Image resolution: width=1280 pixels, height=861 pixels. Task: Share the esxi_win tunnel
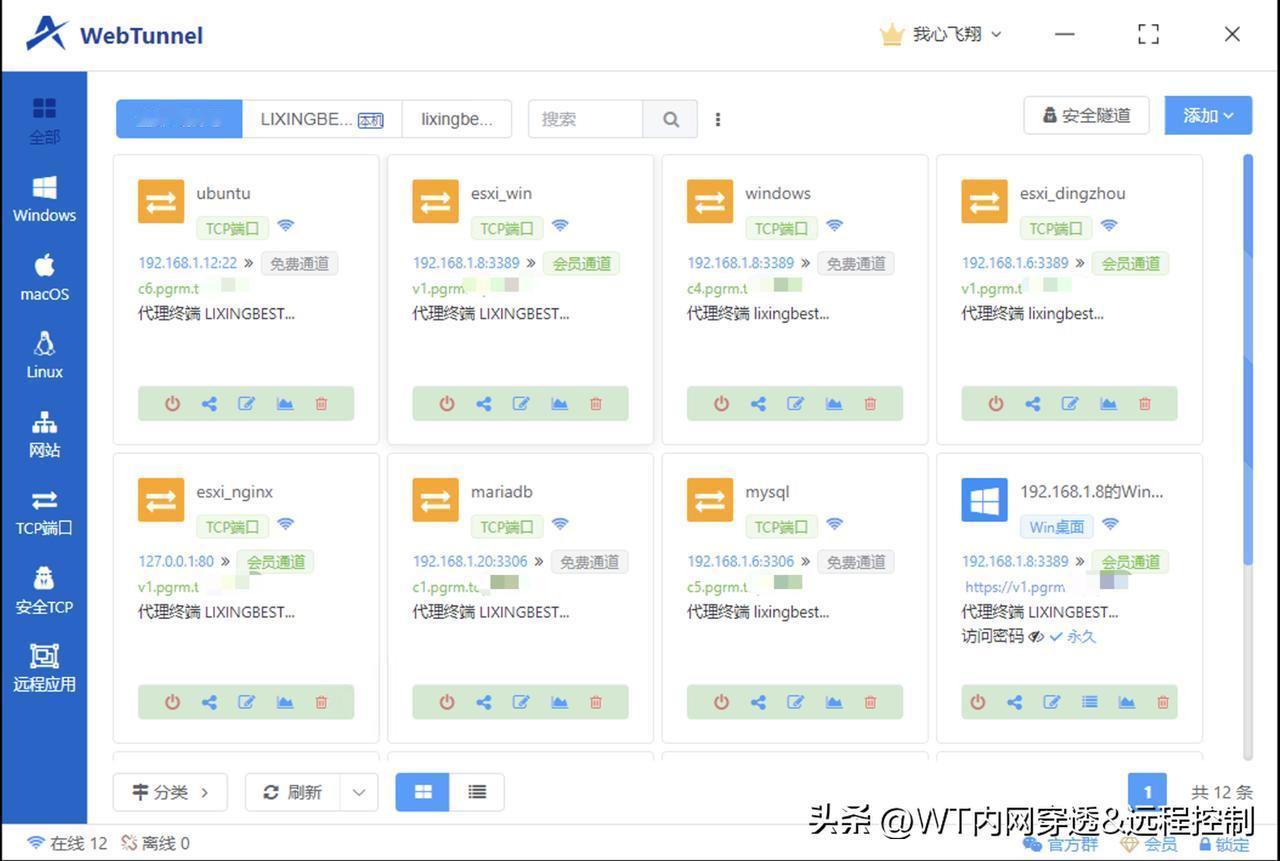(x=483, y=403)
